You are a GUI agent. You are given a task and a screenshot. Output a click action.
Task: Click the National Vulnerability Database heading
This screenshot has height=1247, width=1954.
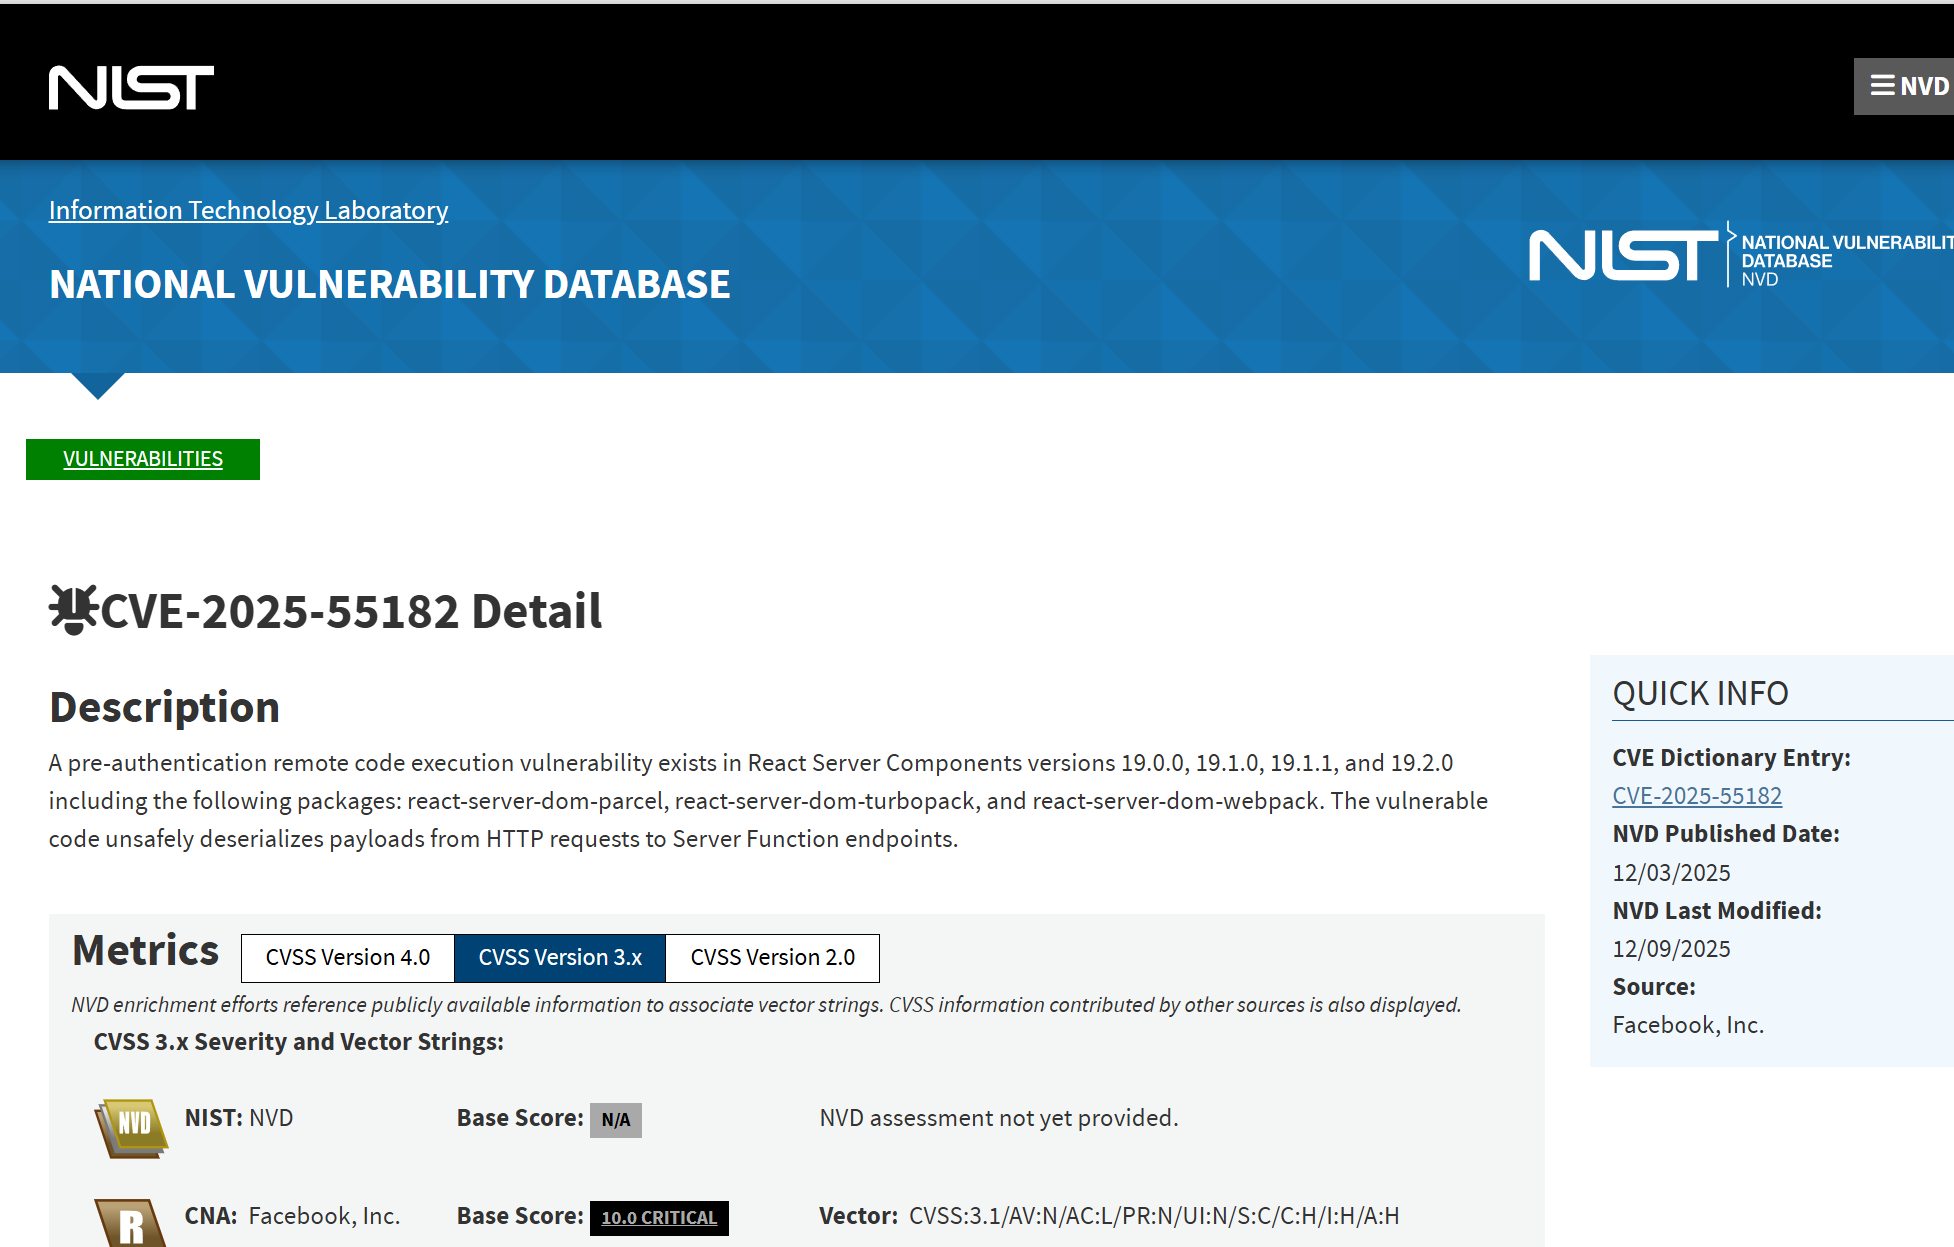coord(390,285)
